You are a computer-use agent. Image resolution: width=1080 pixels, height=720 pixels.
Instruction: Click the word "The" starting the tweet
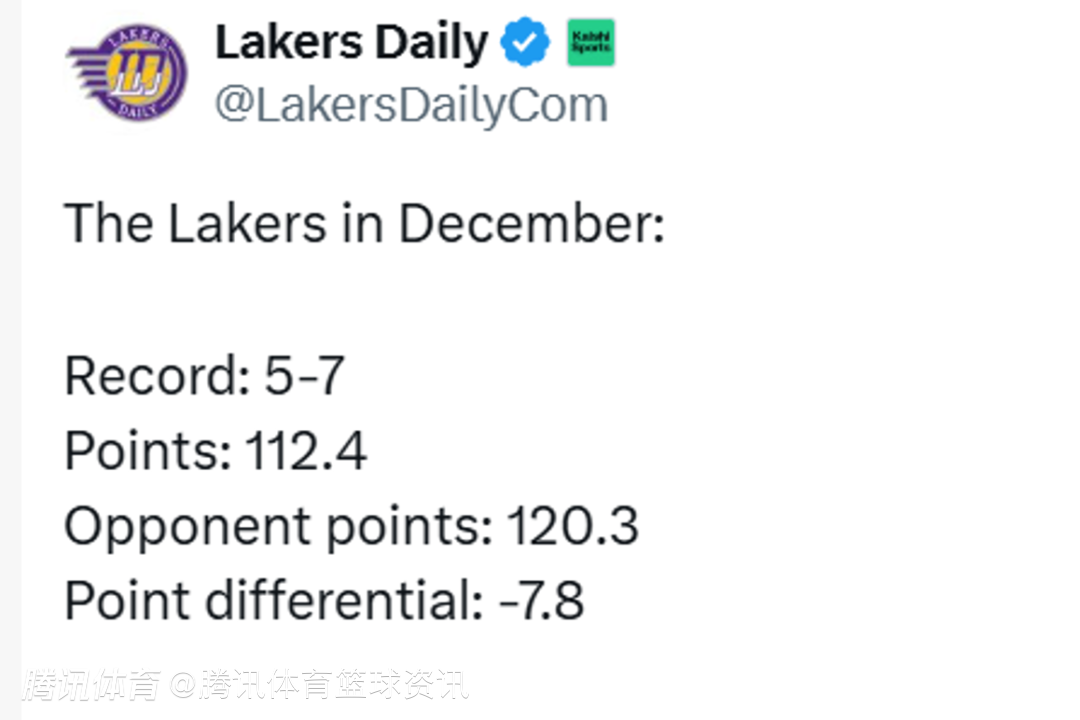(108, 224)
